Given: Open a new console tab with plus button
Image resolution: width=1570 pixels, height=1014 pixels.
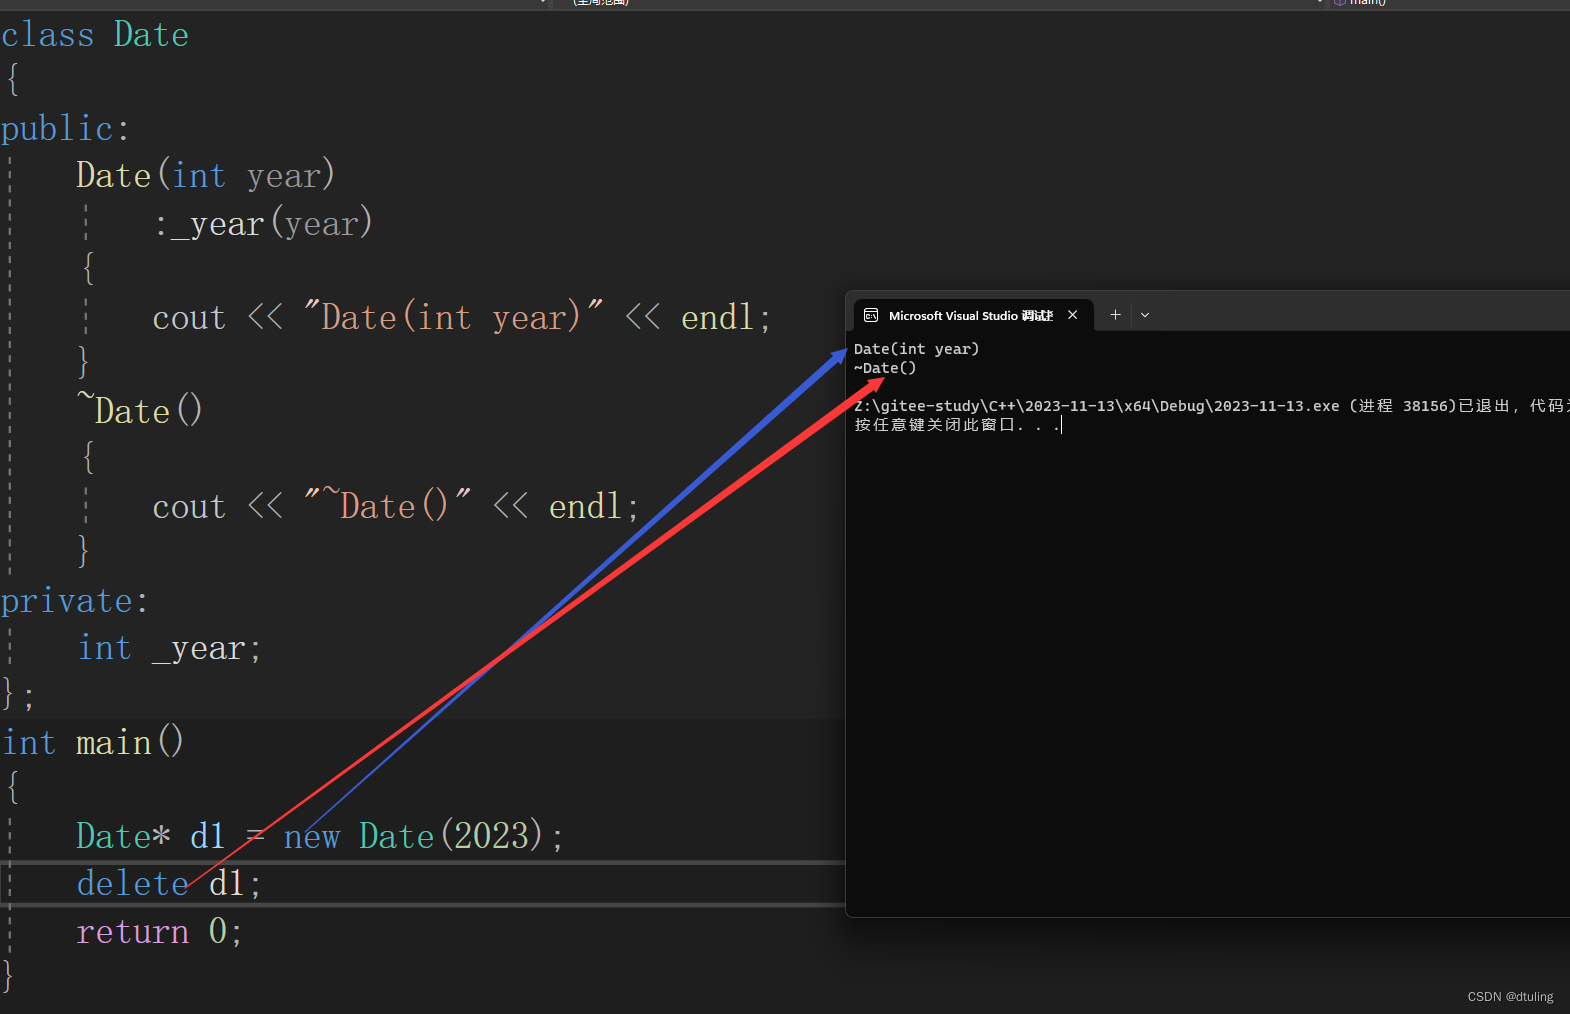Looking at the screenshot, I should pyautogui.click(x=1115, y=315).
